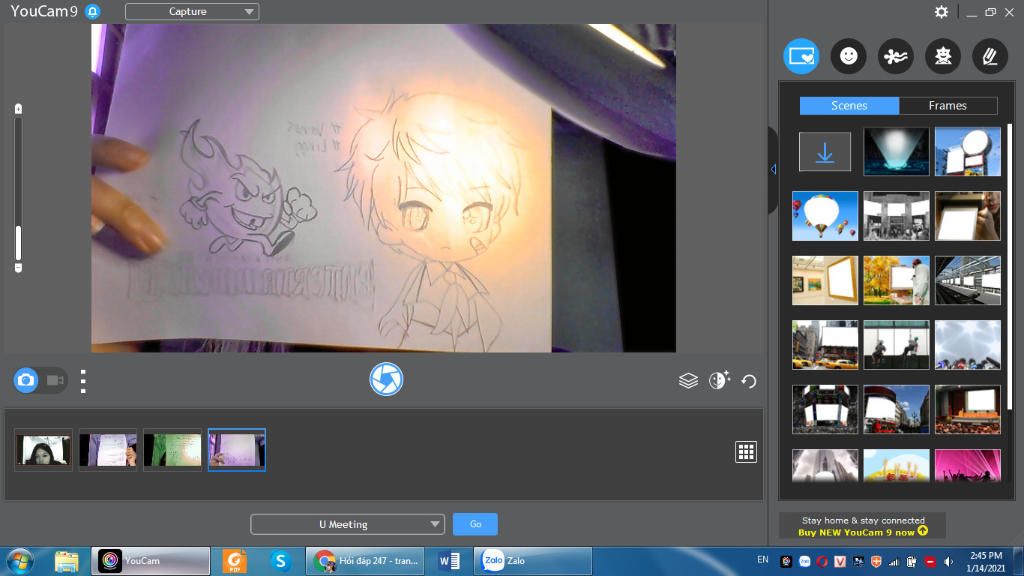
Task: Open the Windows Start menu
Action: tap(20, 561)
